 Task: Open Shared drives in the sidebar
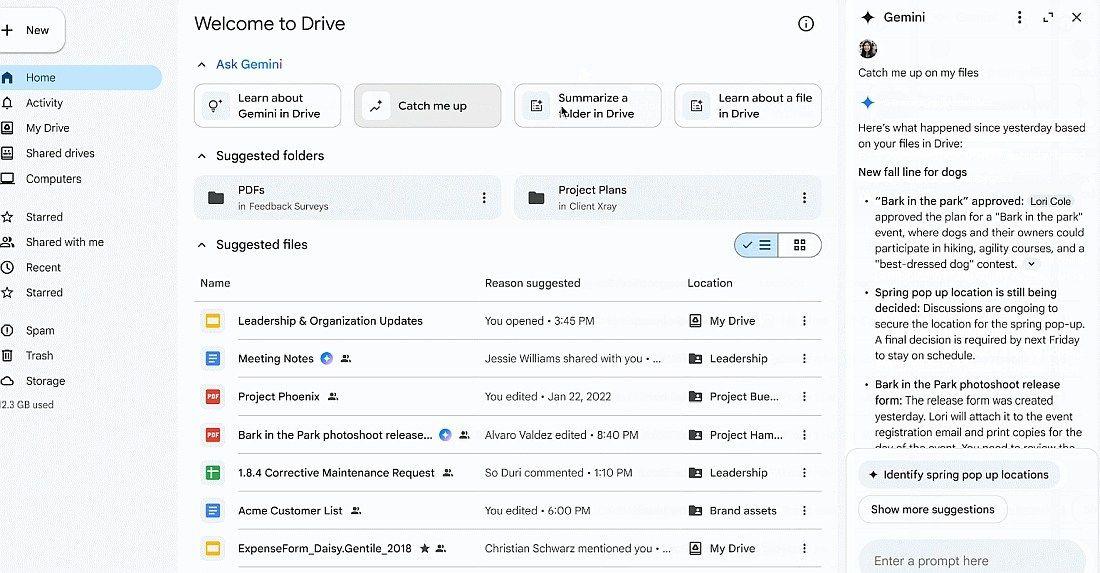tap(60, 153)
